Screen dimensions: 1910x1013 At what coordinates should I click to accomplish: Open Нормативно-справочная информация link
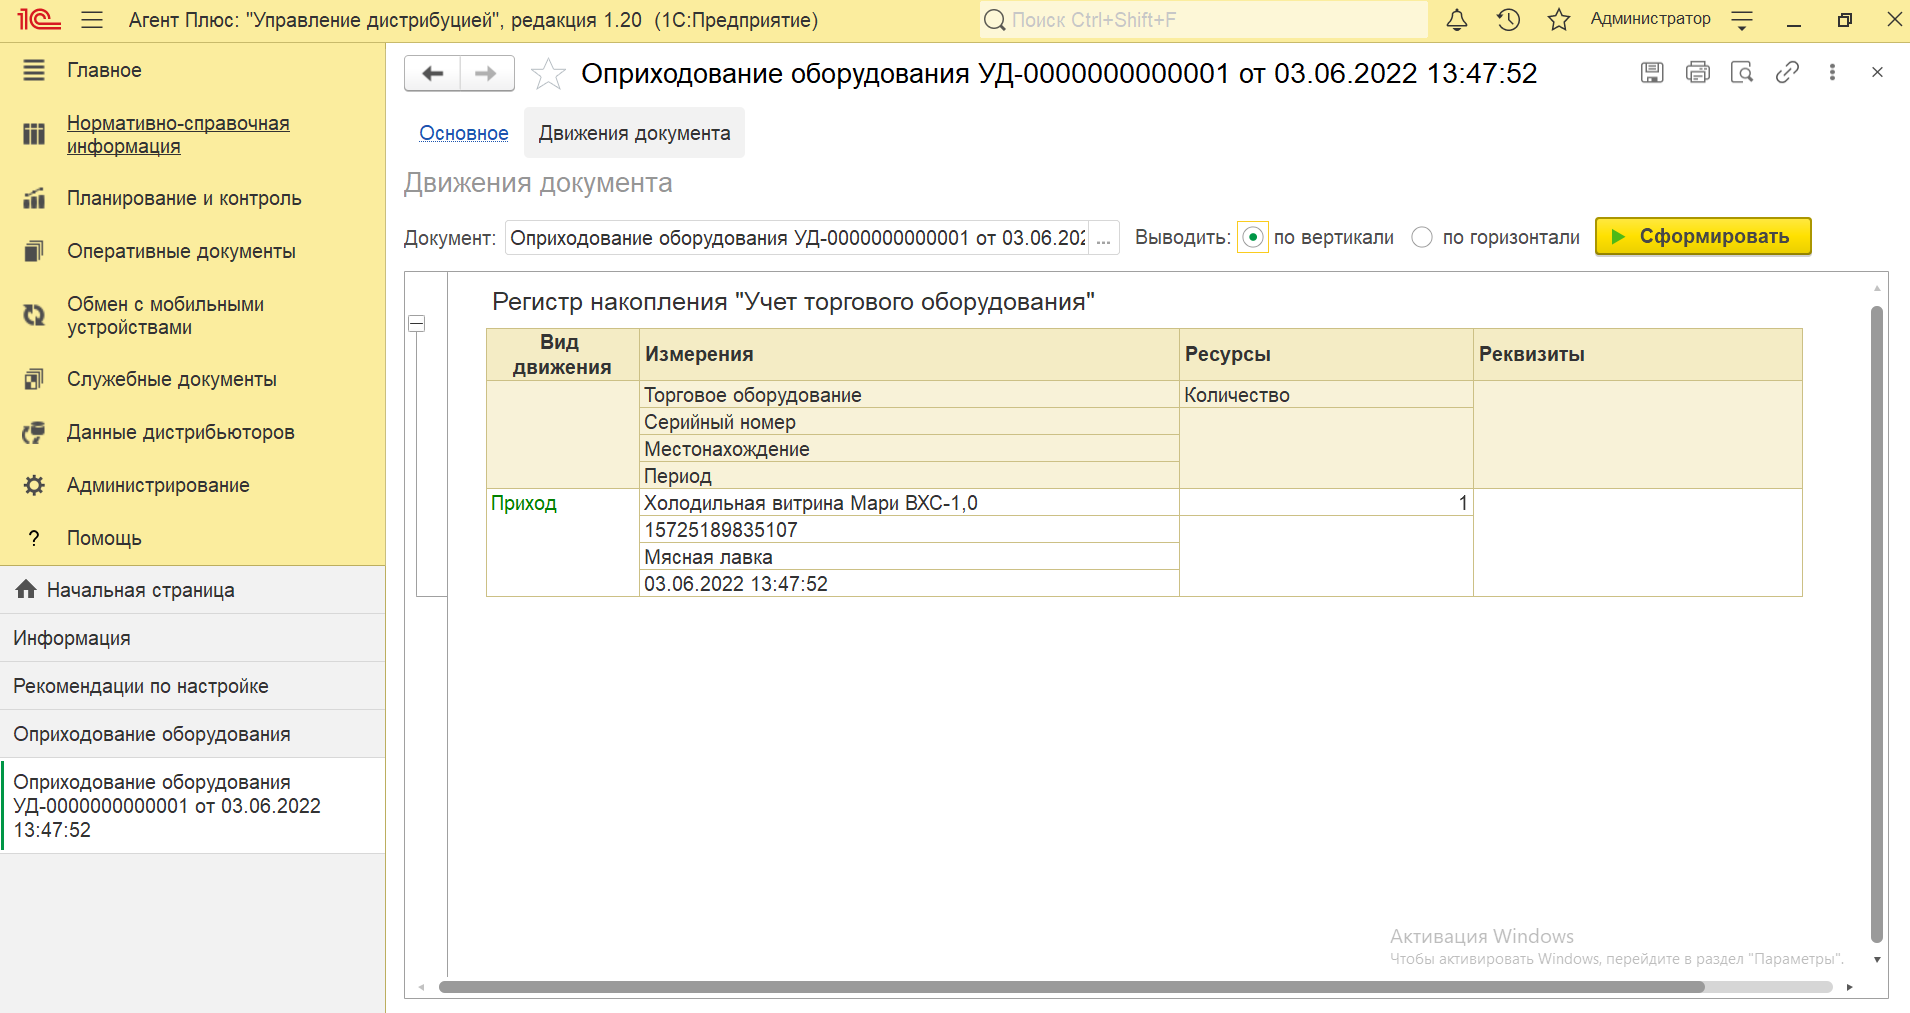[178, 134]
